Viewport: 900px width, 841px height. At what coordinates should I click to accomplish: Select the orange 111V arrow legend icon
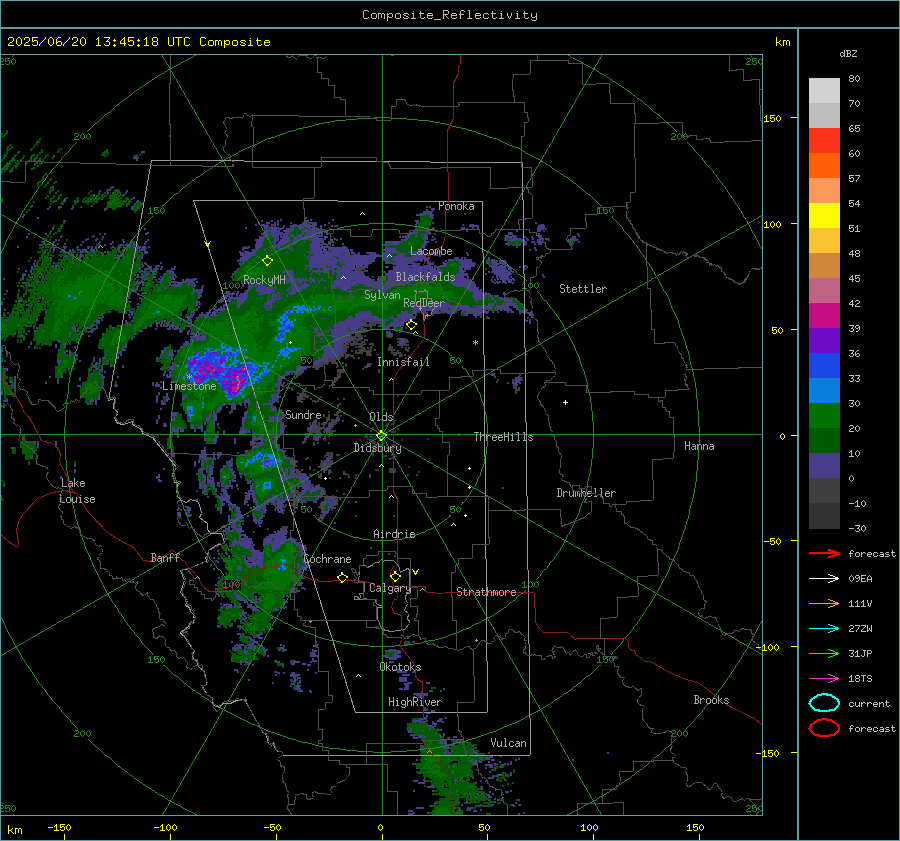tap(824, 603)
